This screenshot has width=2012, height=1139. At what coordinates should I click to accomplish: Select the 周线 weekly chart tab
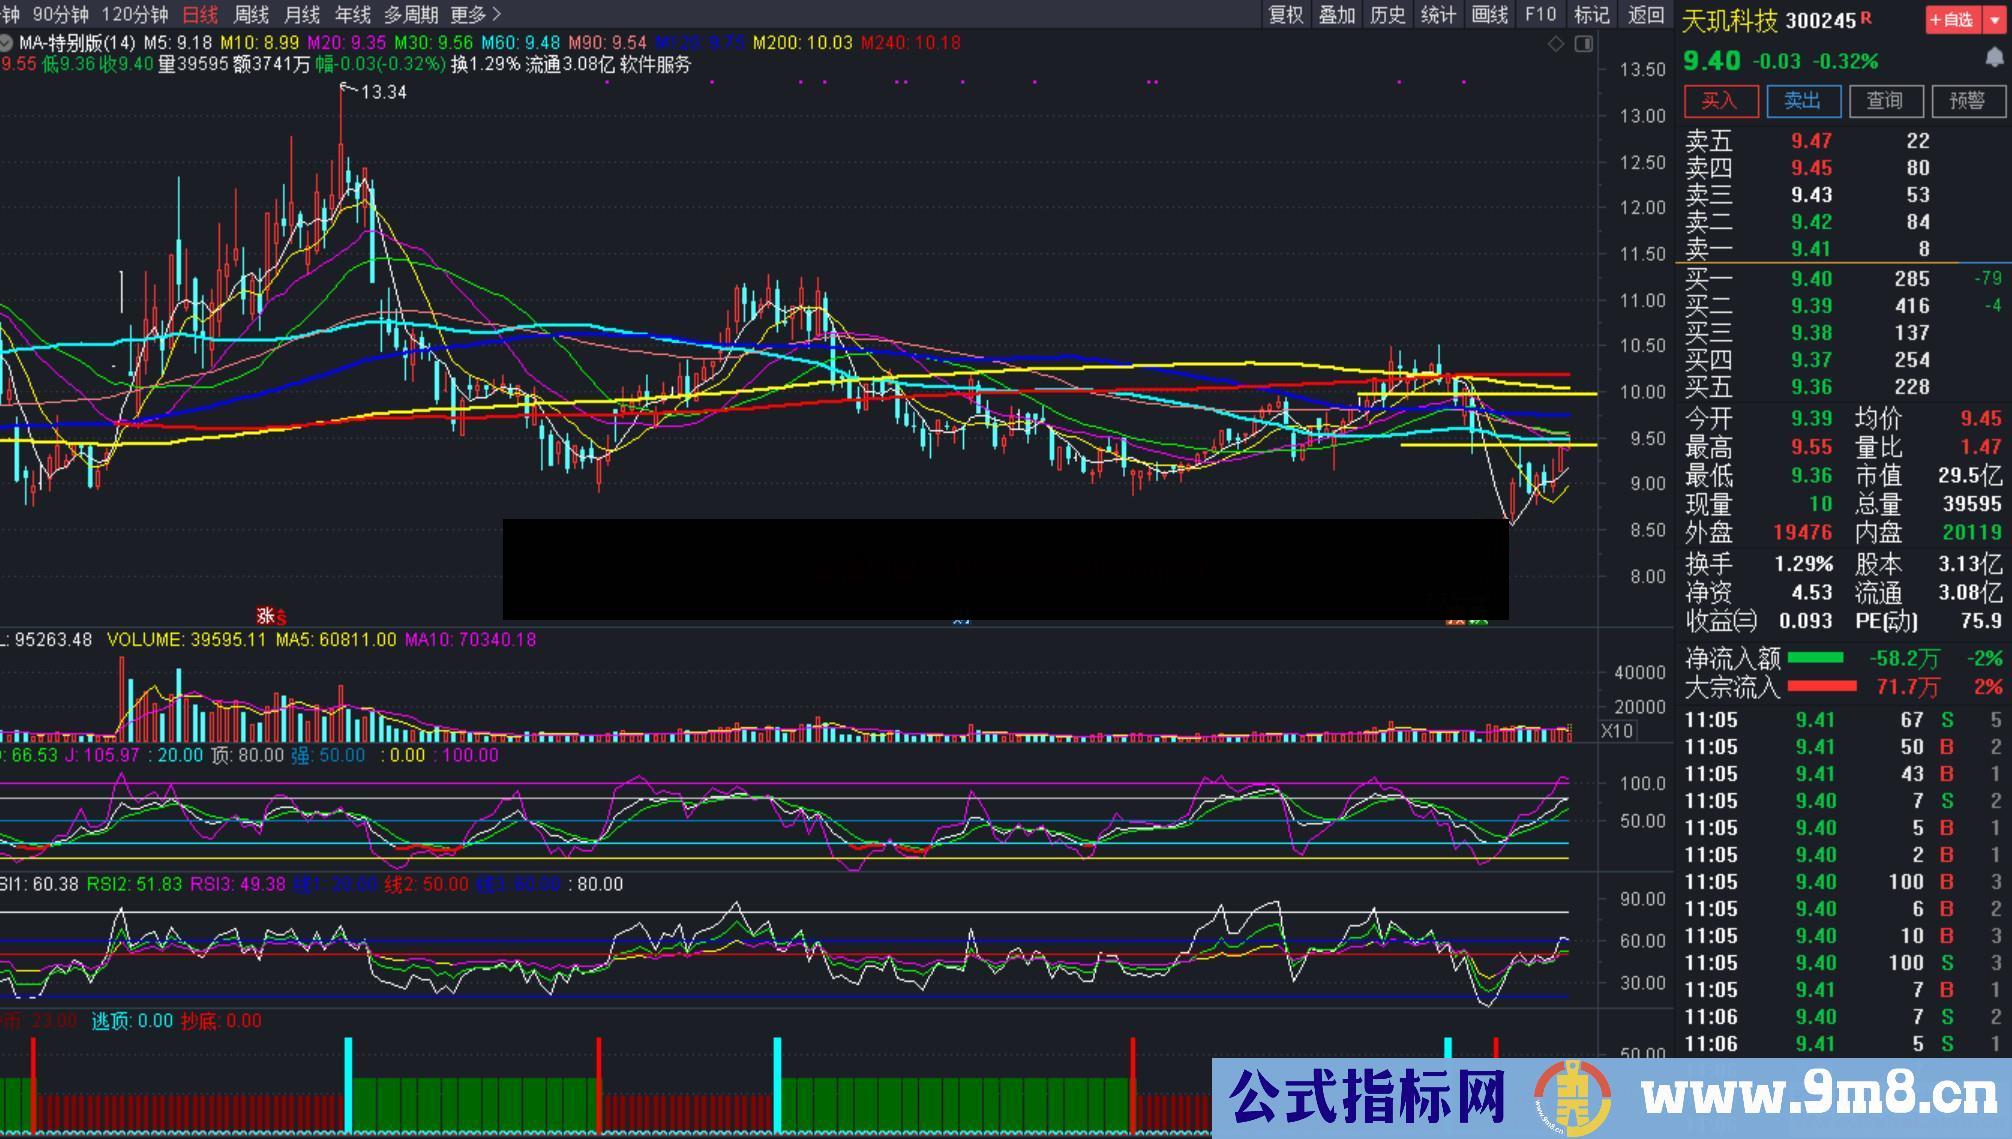tap(251, 14)
